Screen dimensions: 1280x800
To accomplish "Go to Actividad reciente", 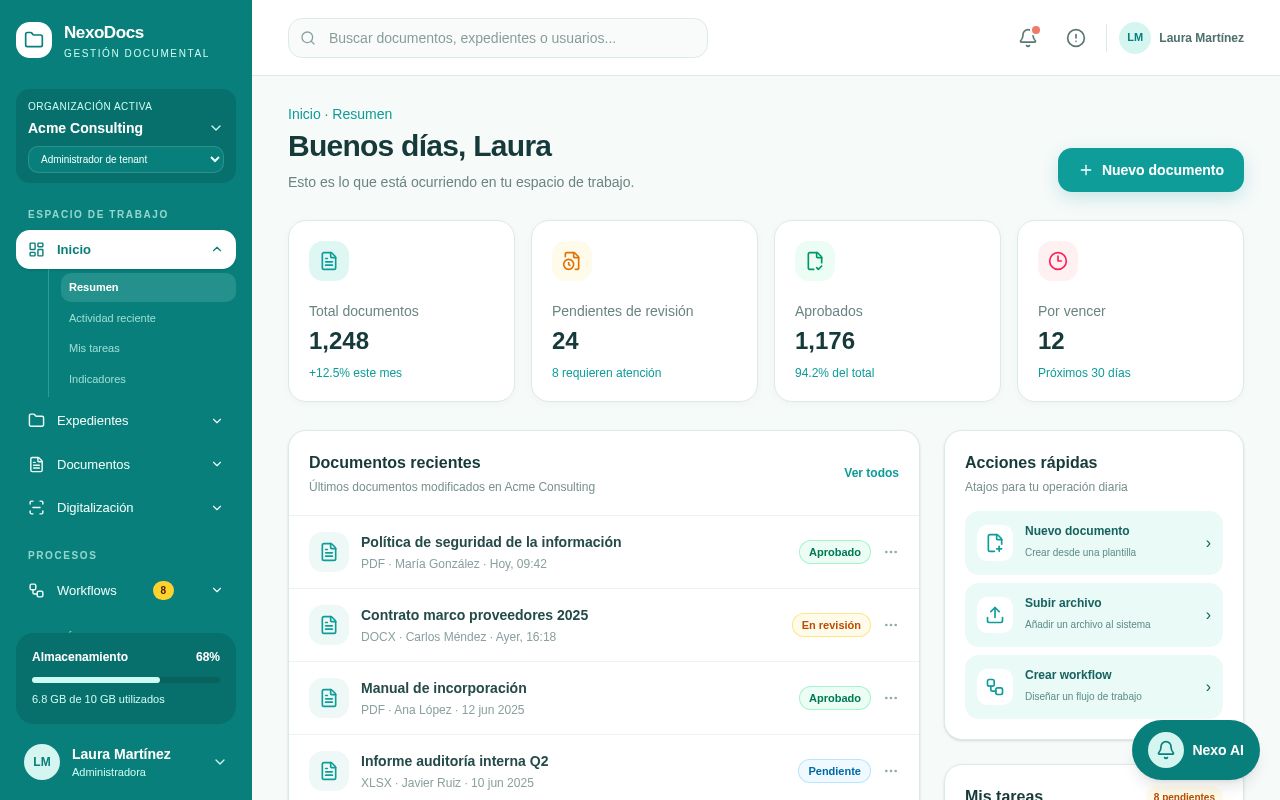I will (148, 318).
